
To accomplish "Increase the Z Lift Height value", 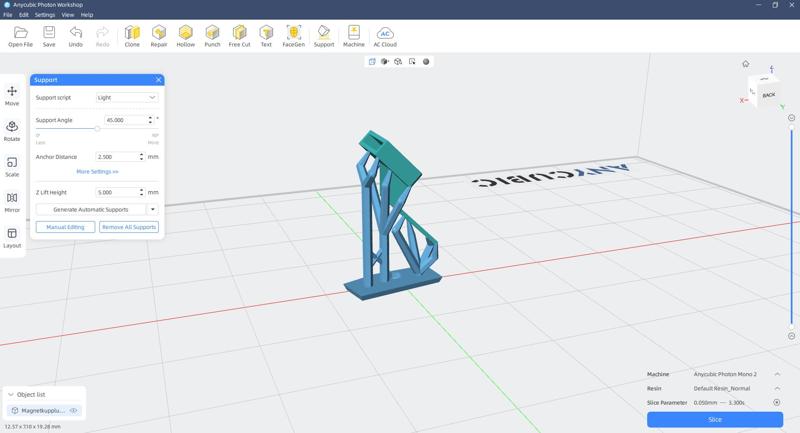I will (x=141, y=190).
